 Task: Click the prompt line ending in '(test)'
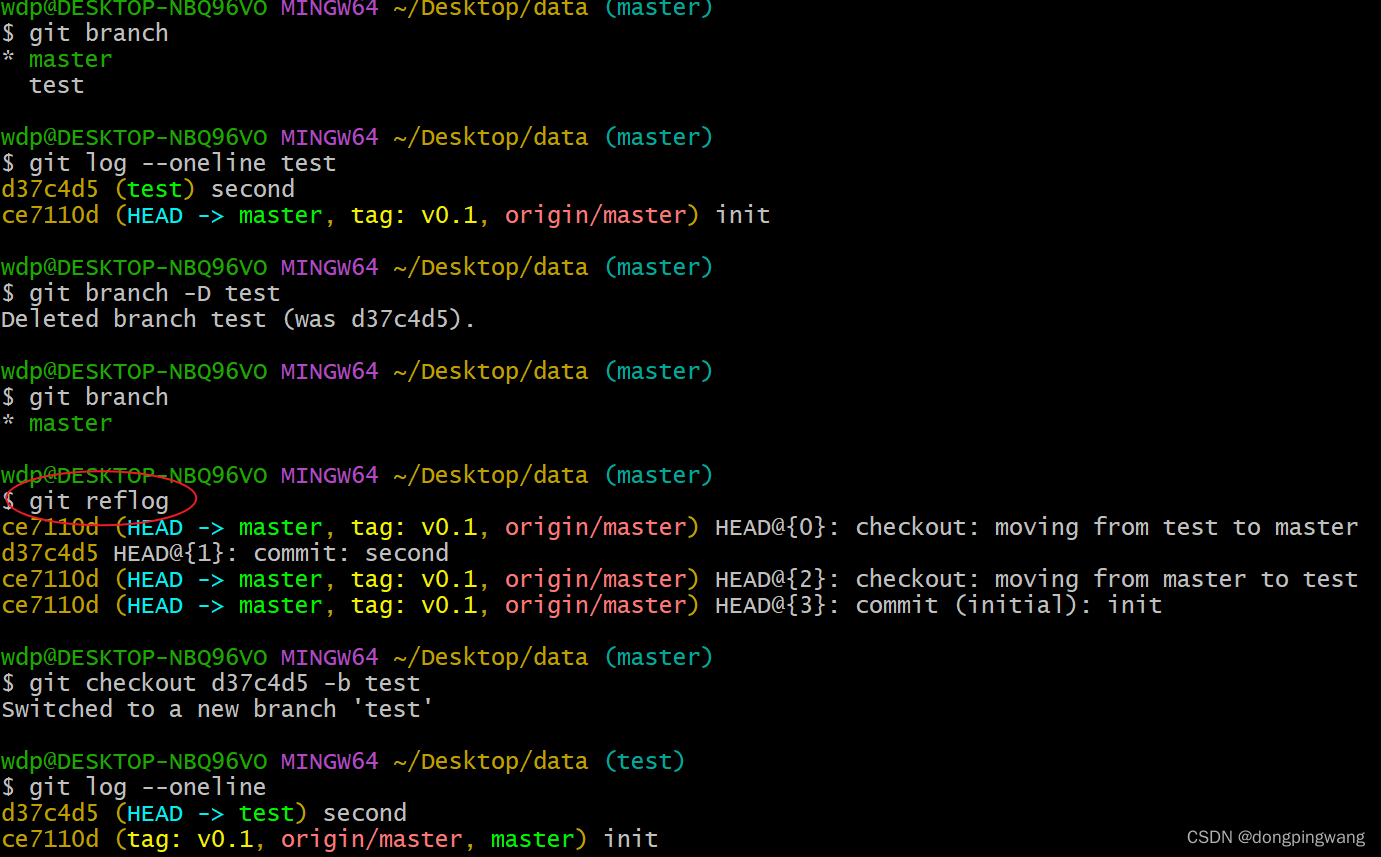coord(343,761)
